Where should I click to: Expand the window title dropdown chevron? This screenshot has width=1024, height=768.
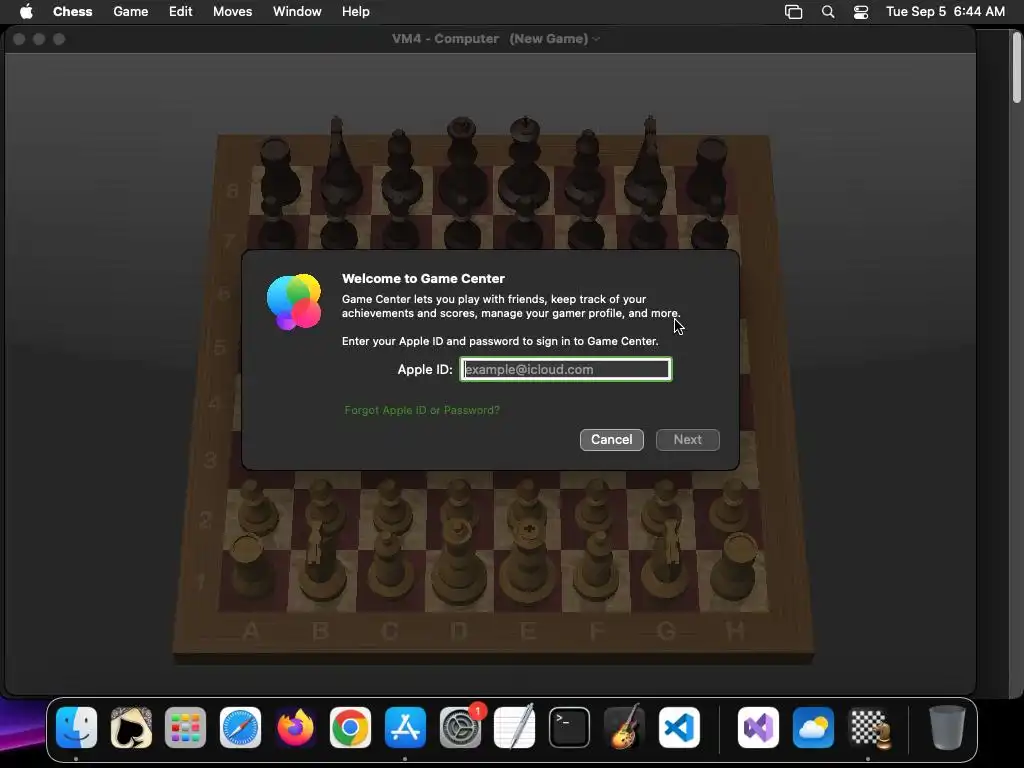point(596,39)
